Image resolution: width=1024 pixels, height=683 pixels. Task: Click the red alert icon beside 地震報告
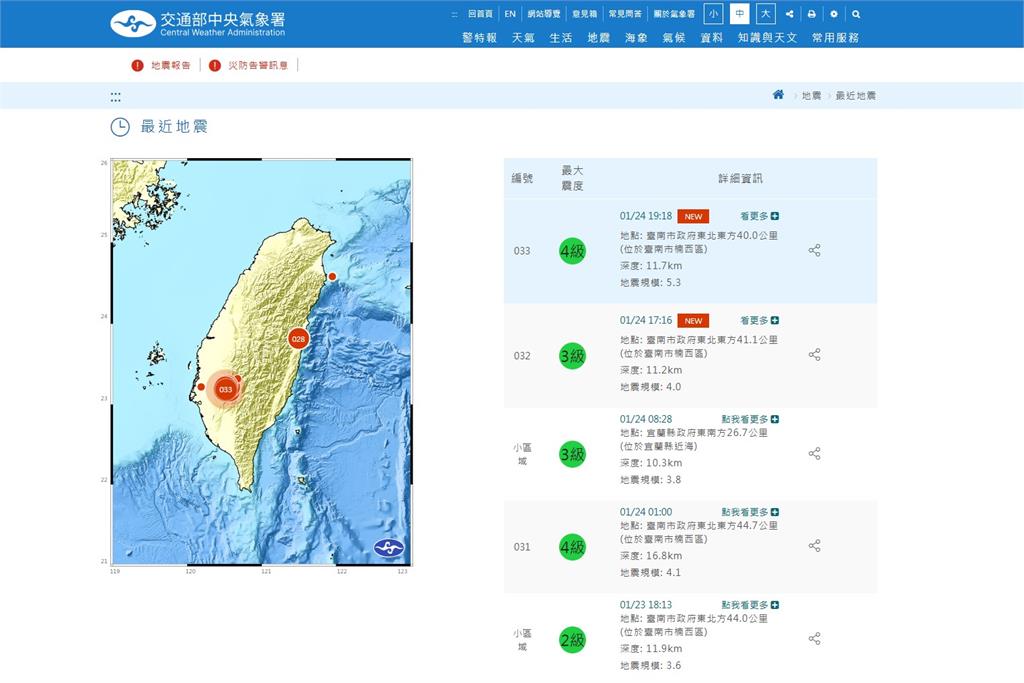[x=137, y=65]
